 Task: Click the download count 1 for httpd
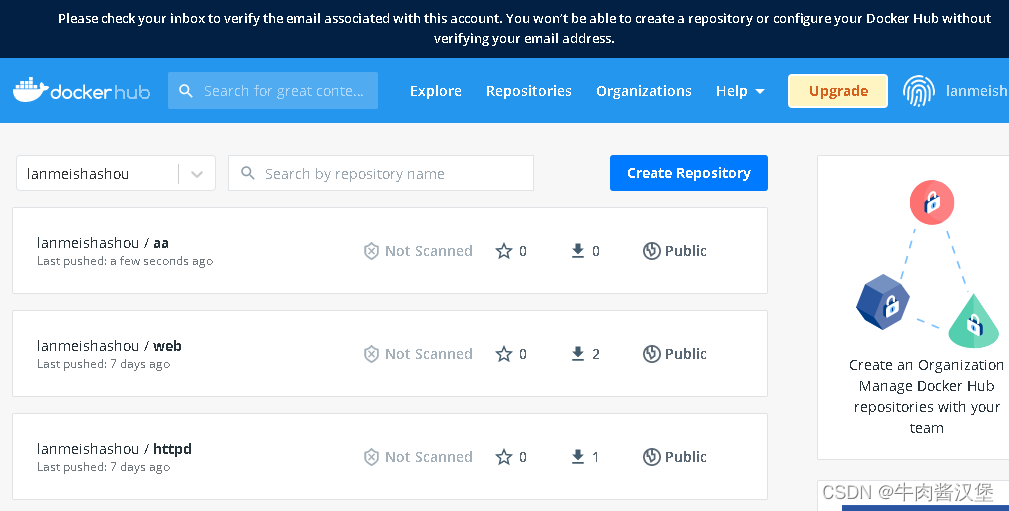tap(595, 457)
